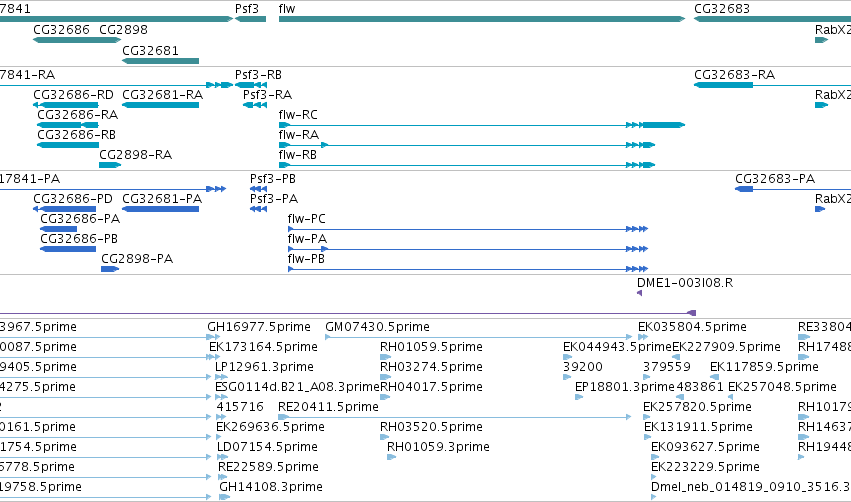Click the CG32681-PA protein label

(x=162, y=199)
